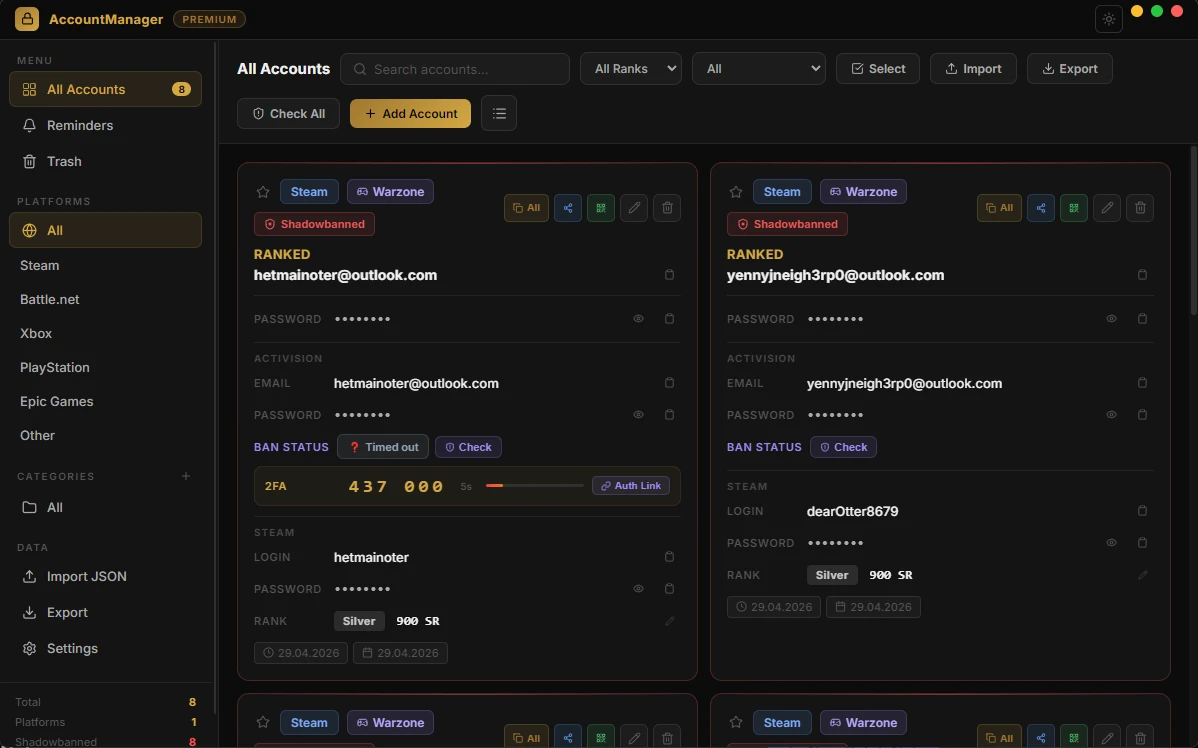
Task: Reveal Steam password of dearOtter8679
Action: click(1111, 543)
